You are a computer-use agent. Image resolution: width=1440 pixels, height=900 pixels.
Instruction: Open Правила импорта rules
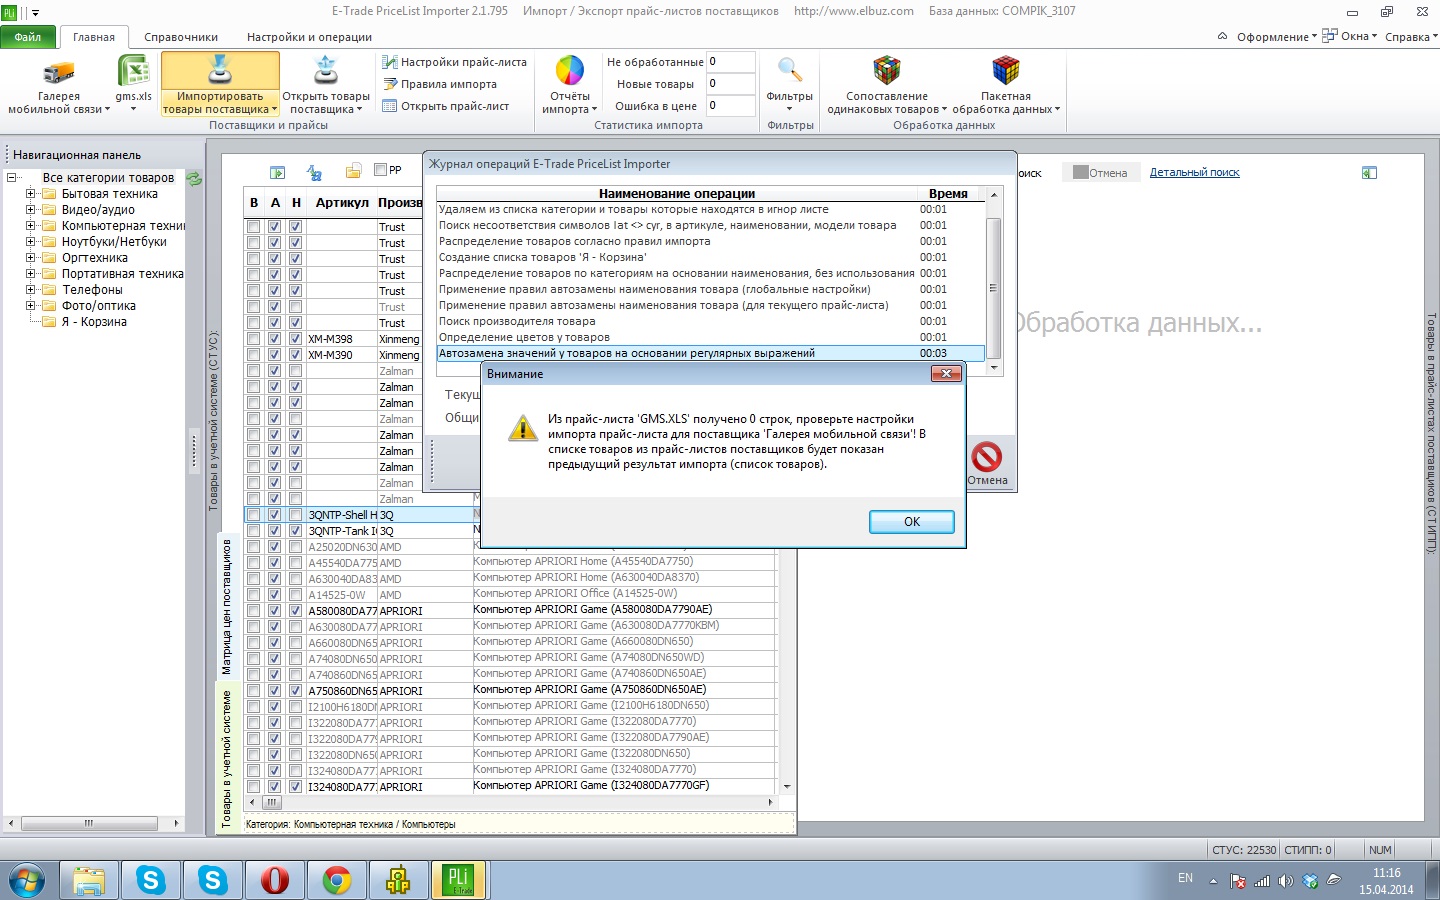[x=440, y=84]
